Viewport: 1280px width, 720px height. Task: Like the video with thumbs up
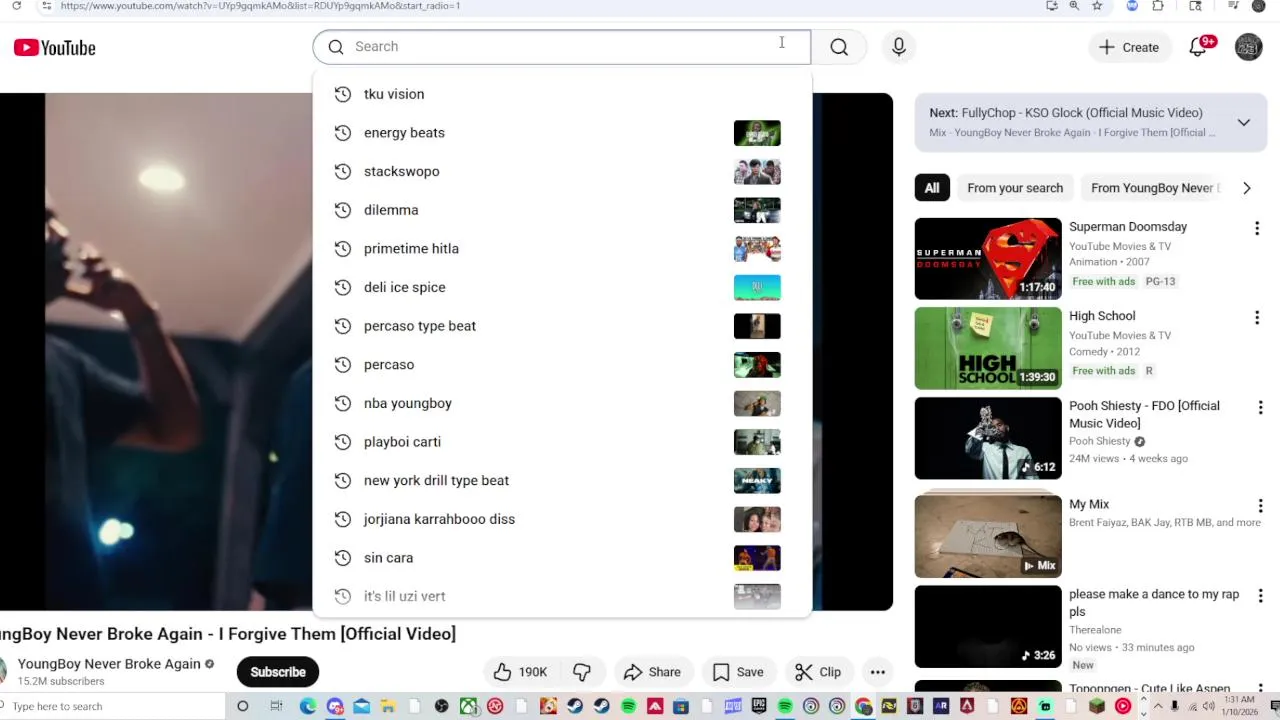[520, 672]
